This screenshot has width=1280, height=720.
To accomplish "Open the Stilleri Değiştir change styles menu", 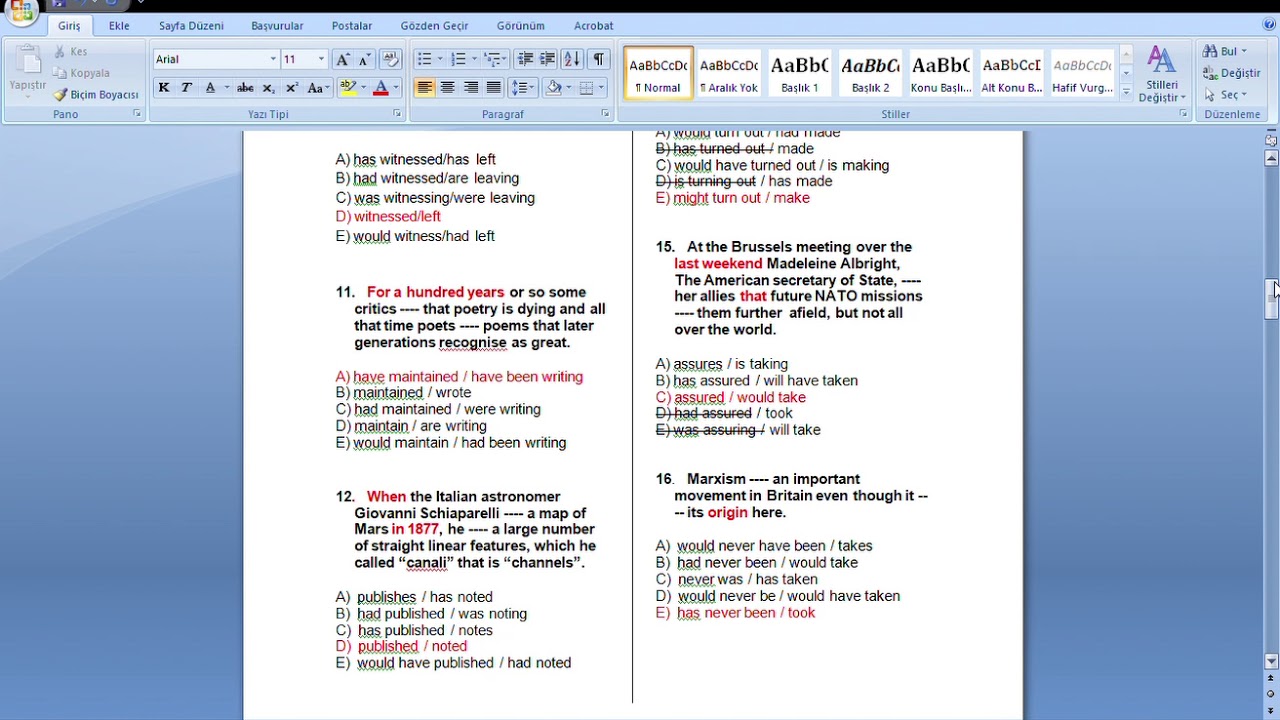I will 1161,73.
